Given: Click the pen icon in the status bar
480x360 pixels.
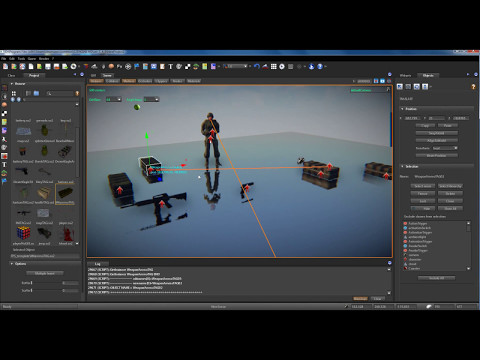Looking at the screenshot, I should click(346, 306).
